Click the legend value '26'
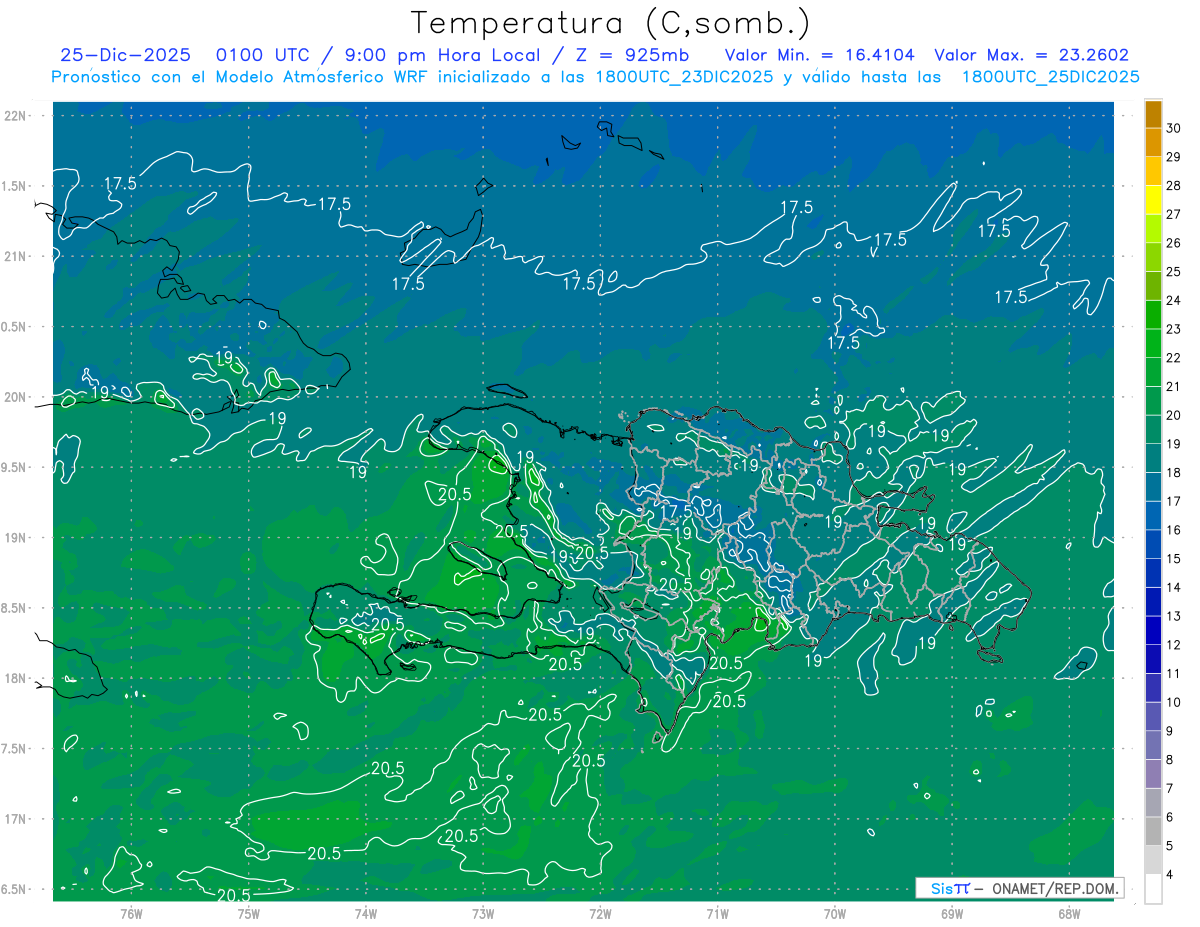 point(1175,243)
